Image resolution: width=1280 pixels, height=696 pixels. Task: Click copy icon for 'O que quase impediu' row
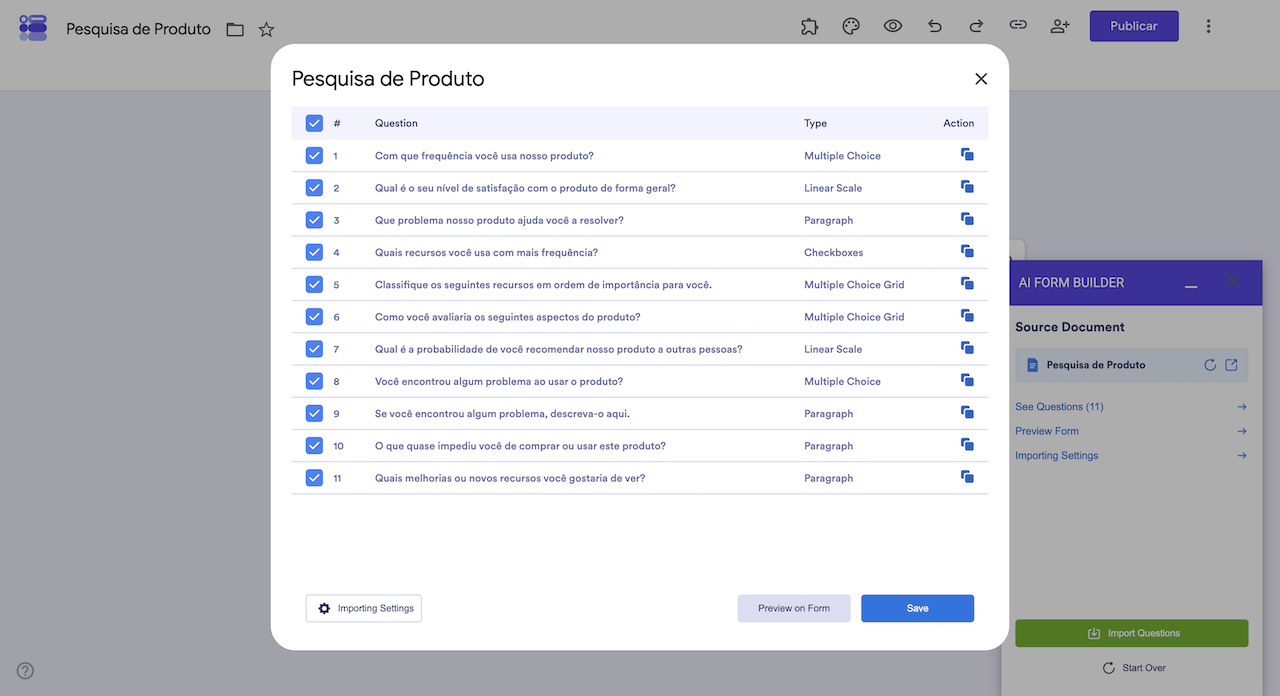click(x=967, y=445)
